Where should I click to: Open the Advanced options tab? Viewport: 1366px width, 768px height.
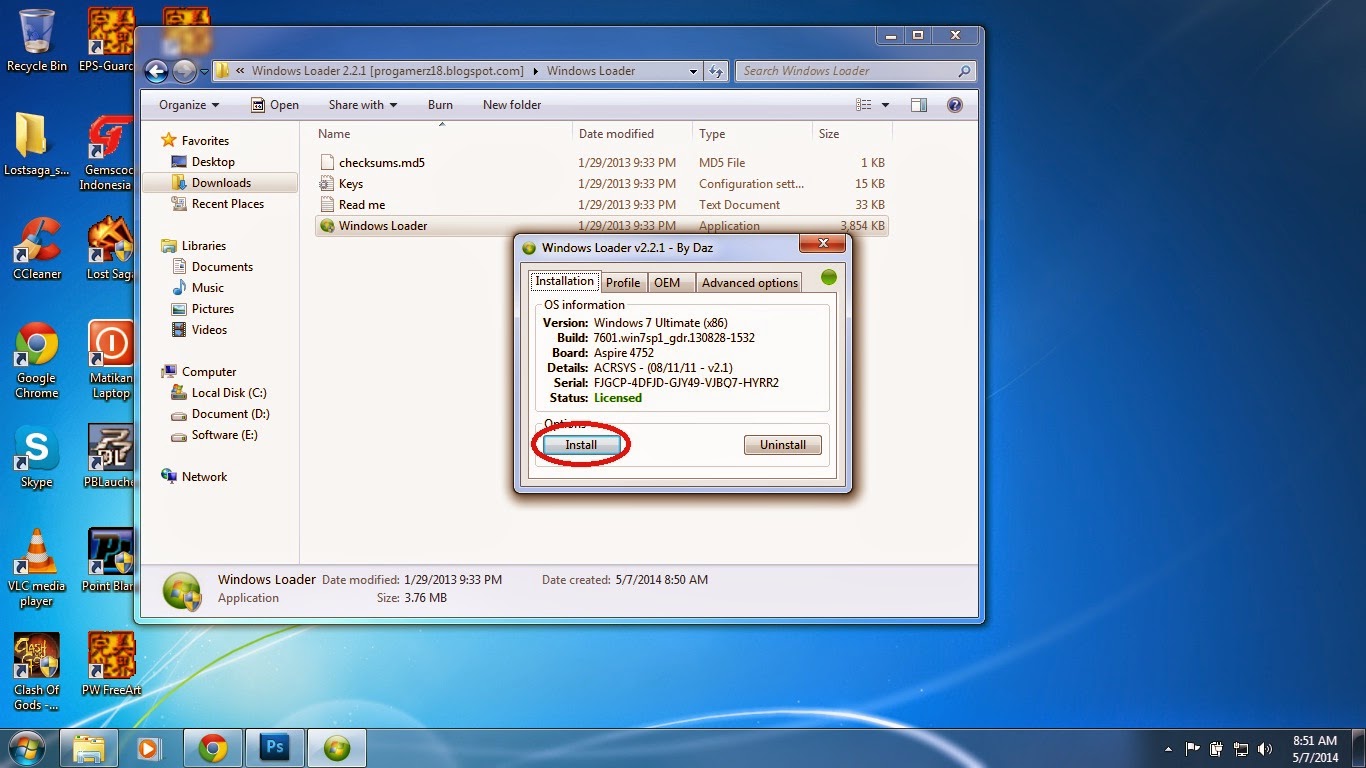(749, 283)
